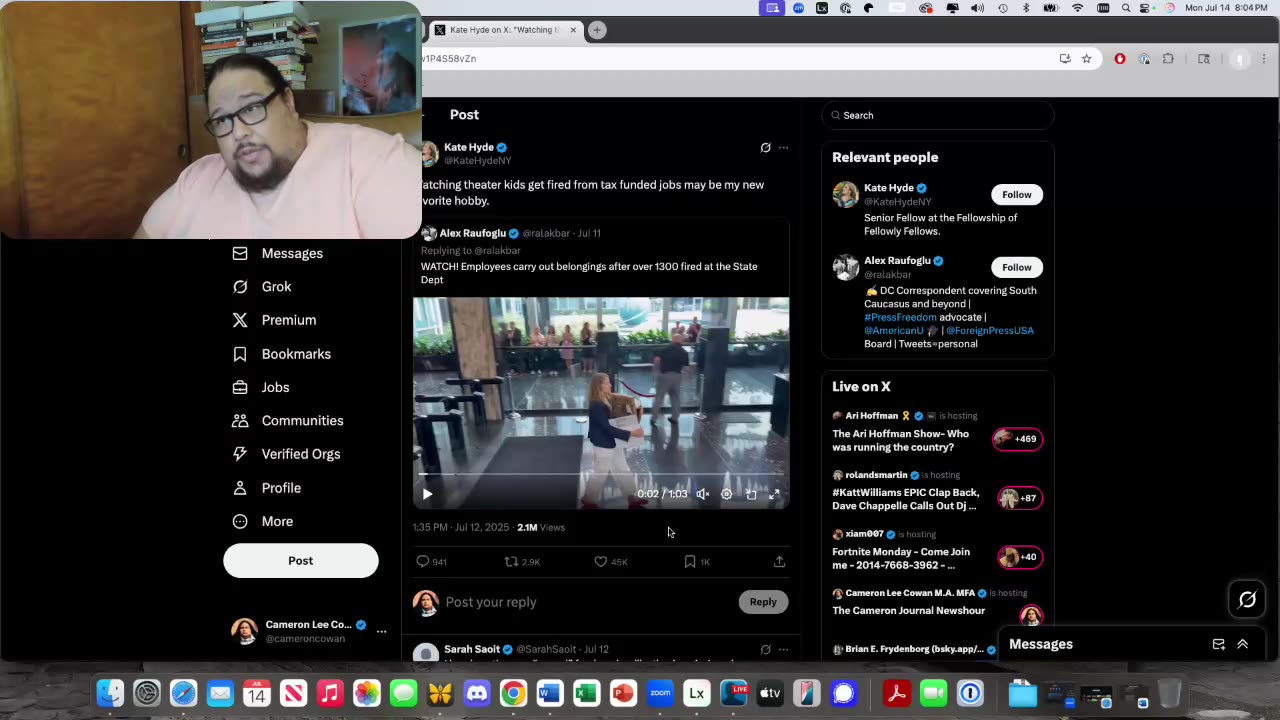Open Spotlight search in the menu bar
Viewport: 1280px width, 720px height.
(1127, 8)
